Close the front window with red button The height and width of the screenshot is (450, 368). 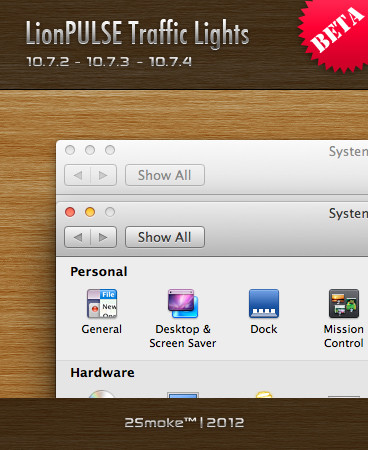click(70, 212)
